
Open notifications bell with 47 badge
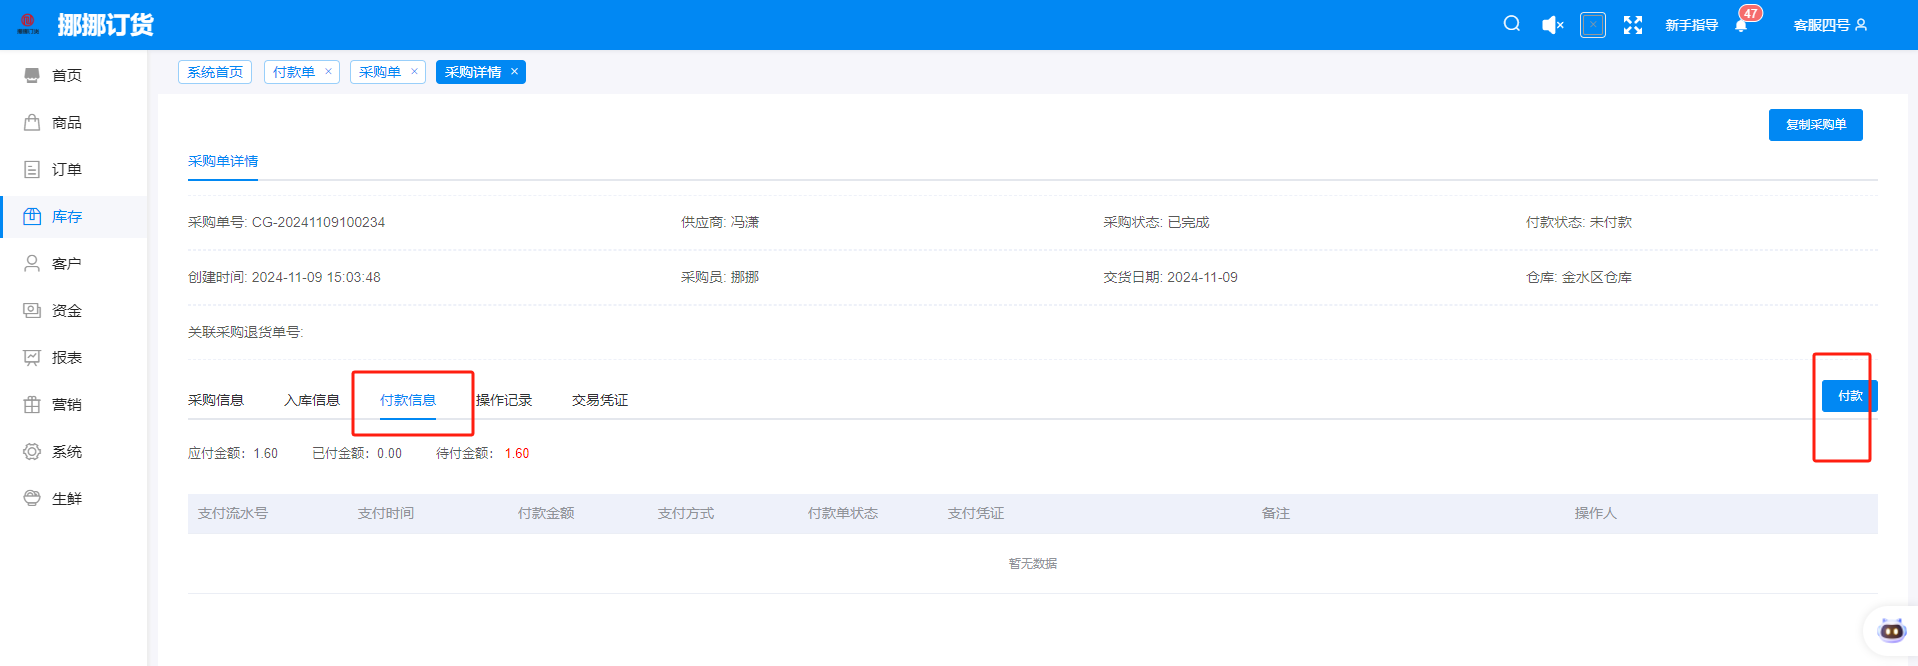coord(1741,25)
